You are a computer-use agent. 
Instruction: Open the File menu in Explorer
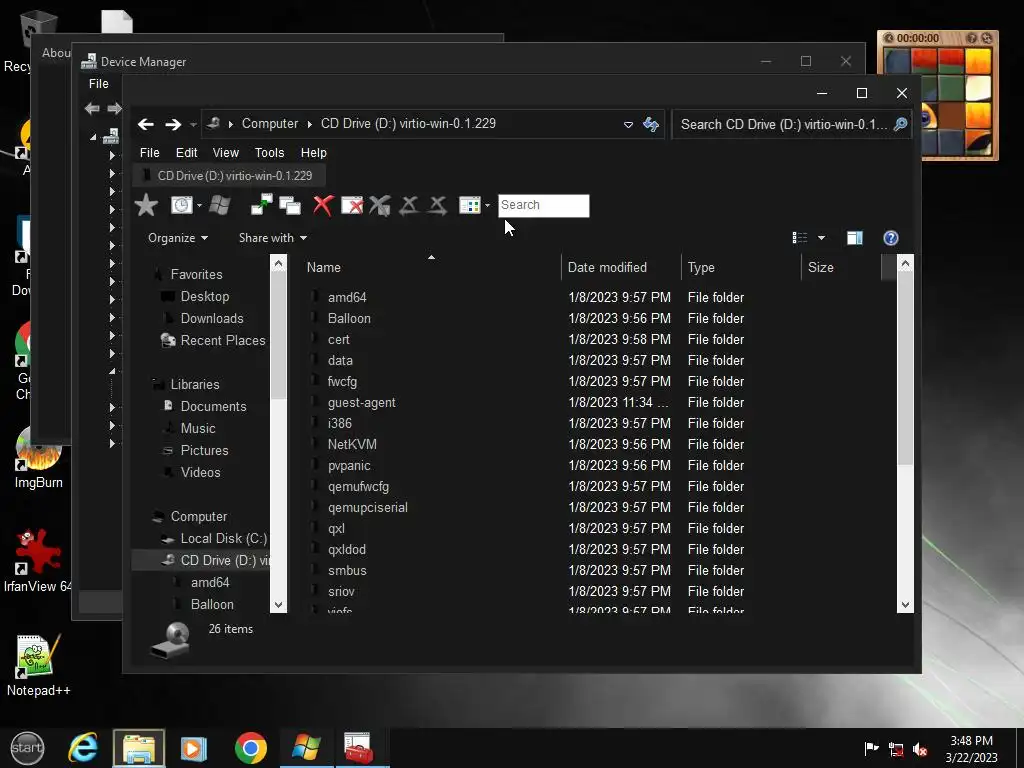[x=150, y=152]
